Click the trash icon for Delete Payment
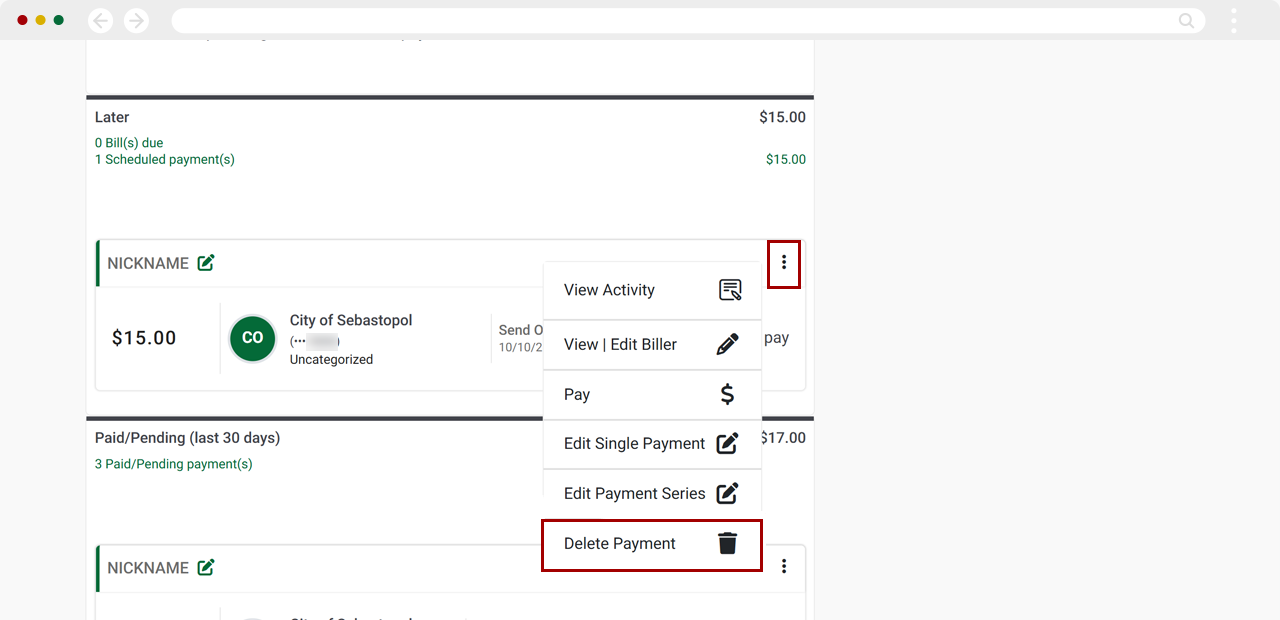Screen dimensions: 1280x620 727,543
